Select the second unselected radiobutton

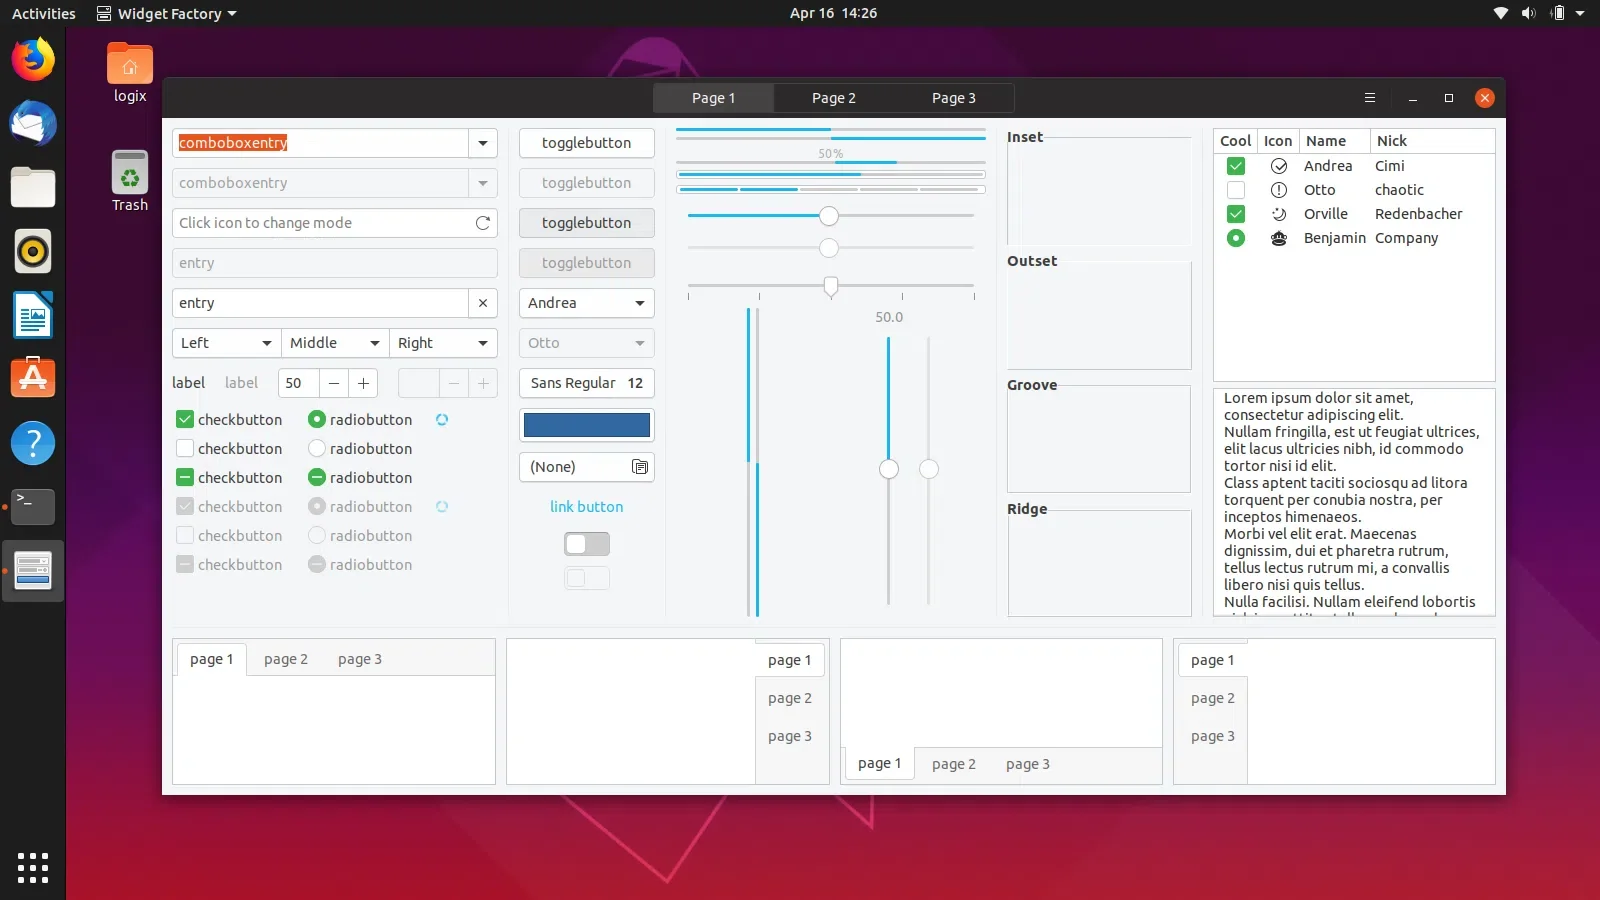(x=317, y=449)
